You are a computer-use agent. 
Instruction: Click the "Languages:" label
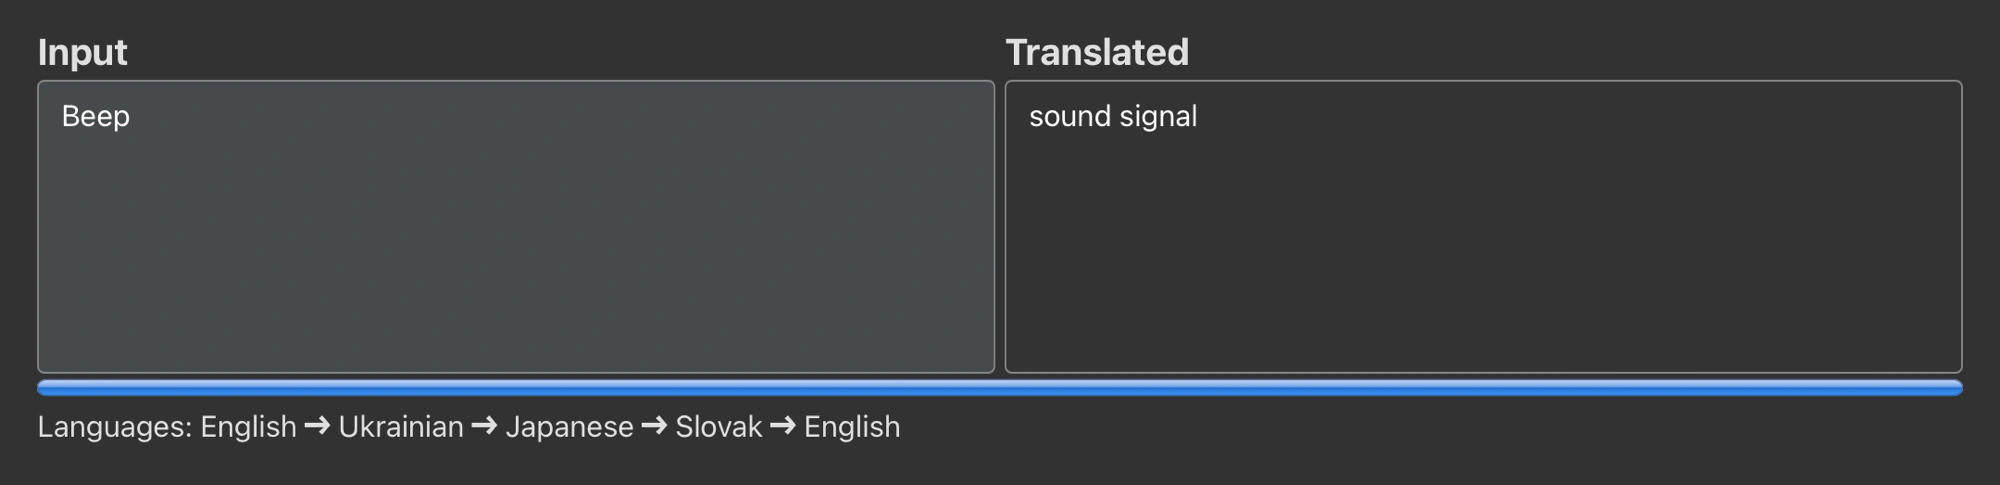[x=114, y=427]
